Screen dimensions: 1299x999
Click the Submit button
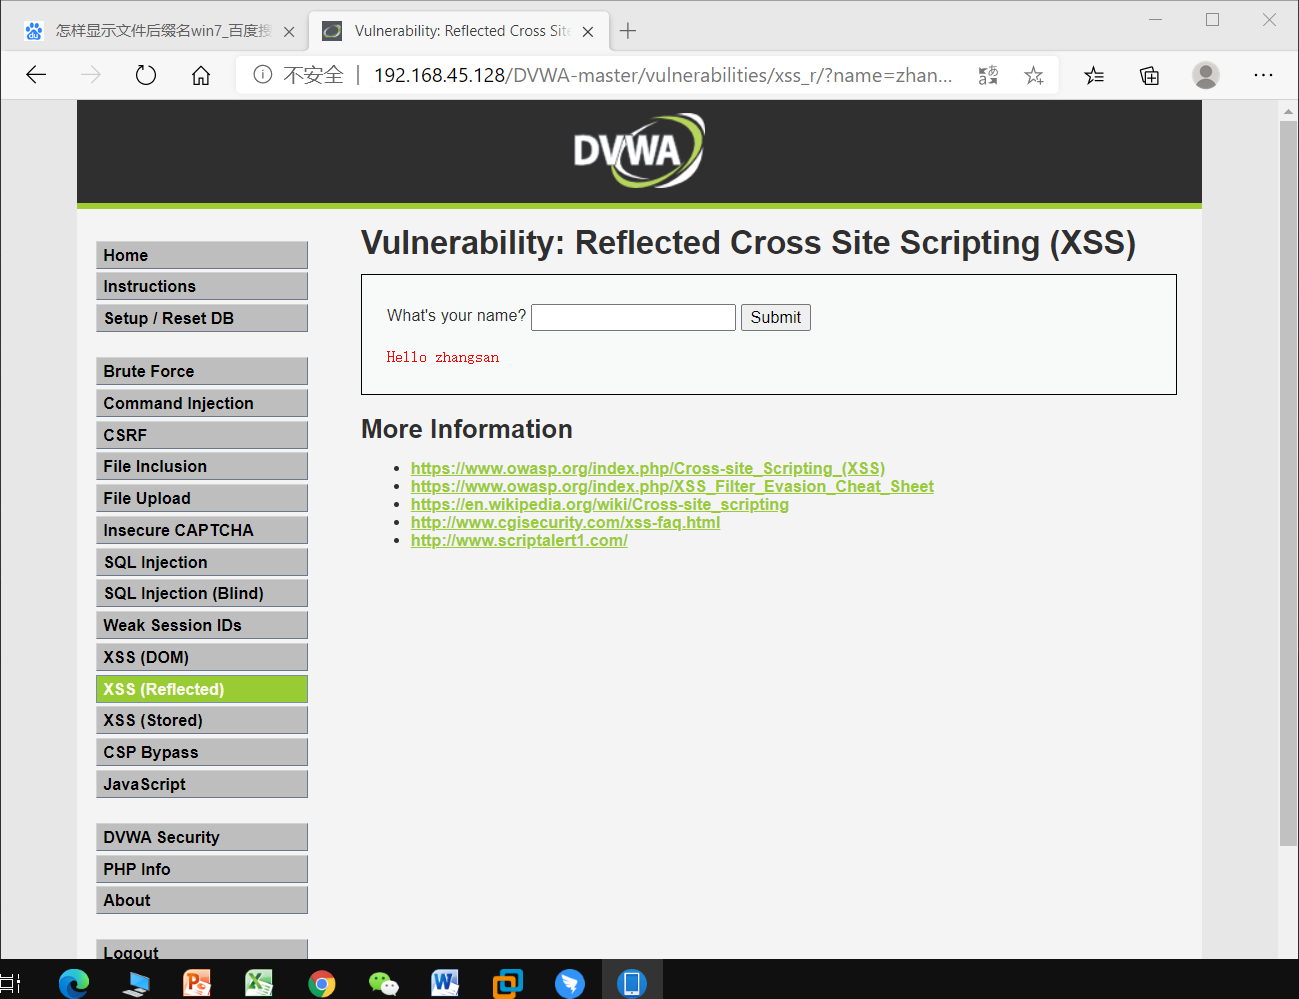[x=776, y=317]
